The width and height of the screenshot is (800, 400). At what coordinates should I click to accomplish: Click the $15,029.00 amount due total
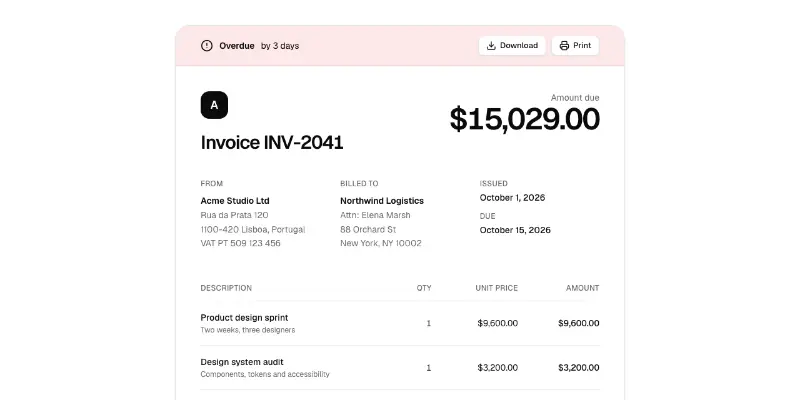tap(524, 119)
